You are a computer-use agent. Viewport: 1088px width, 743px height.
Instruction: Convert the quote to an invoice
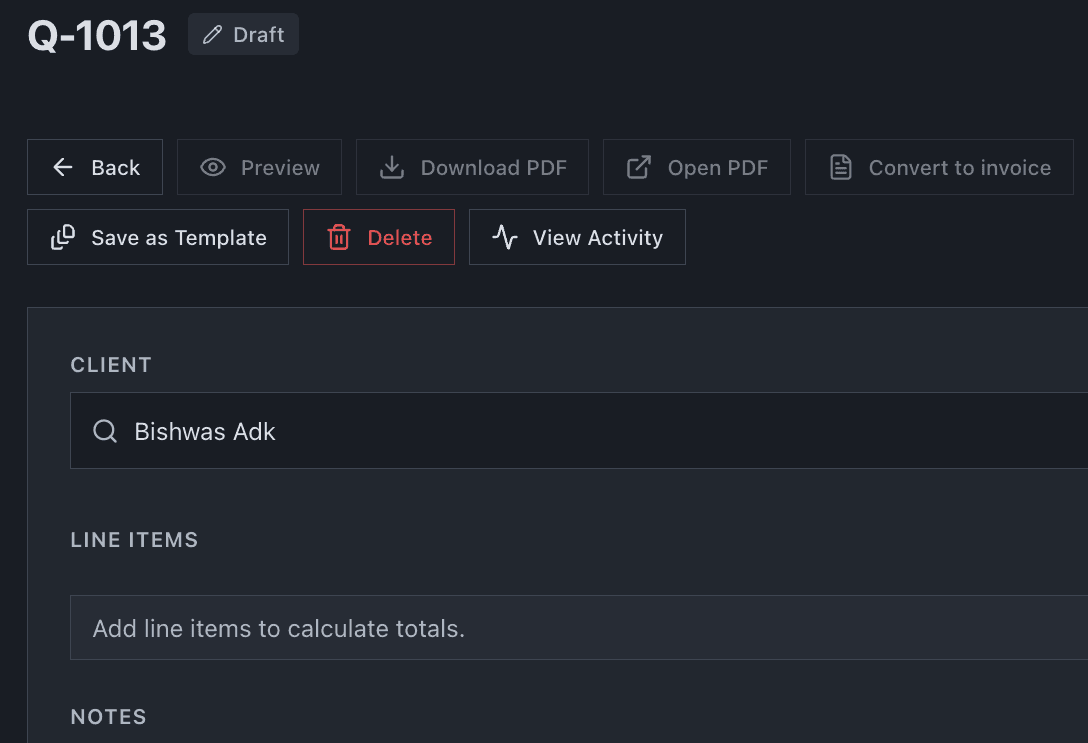point(938,167)
